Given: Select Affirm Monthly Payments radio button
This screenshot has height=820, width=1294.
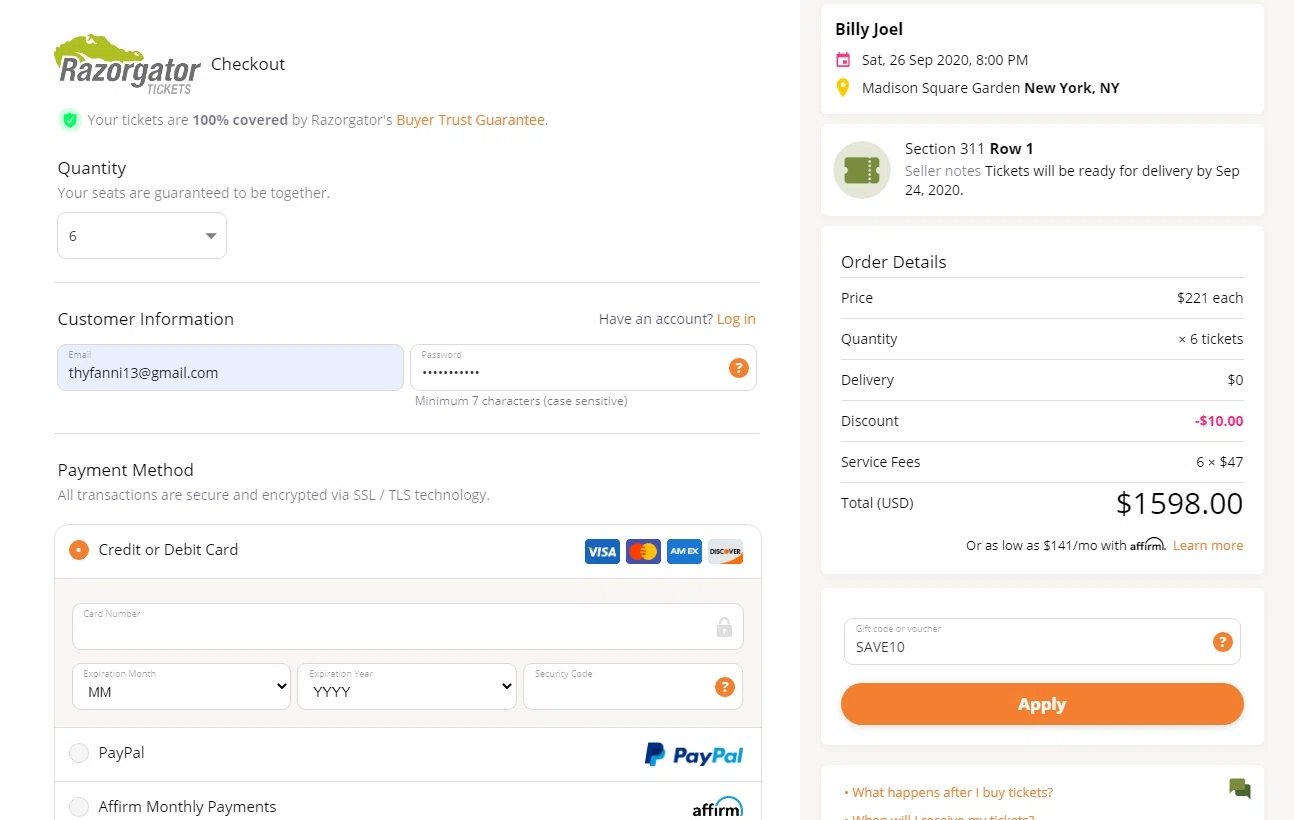Looking at the screenshot, I should tap(79, 807).
